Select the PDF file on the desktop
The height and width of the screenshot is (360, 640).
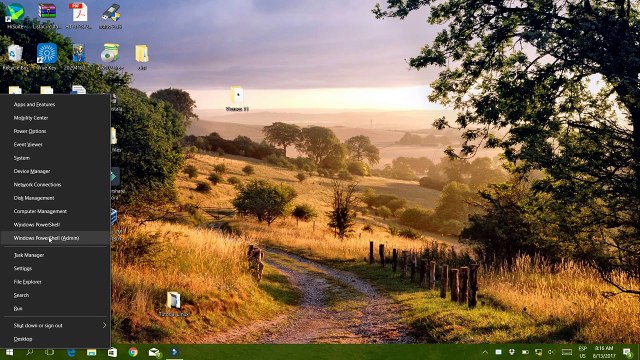(x=79, y=16)
